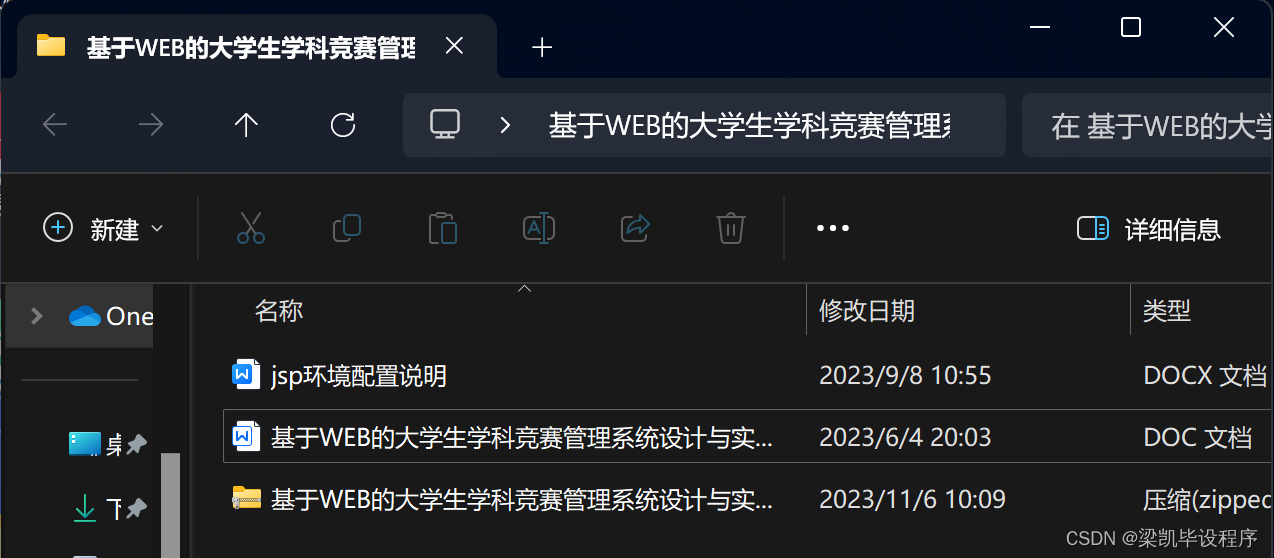Click the Share arrow icon

636,228
